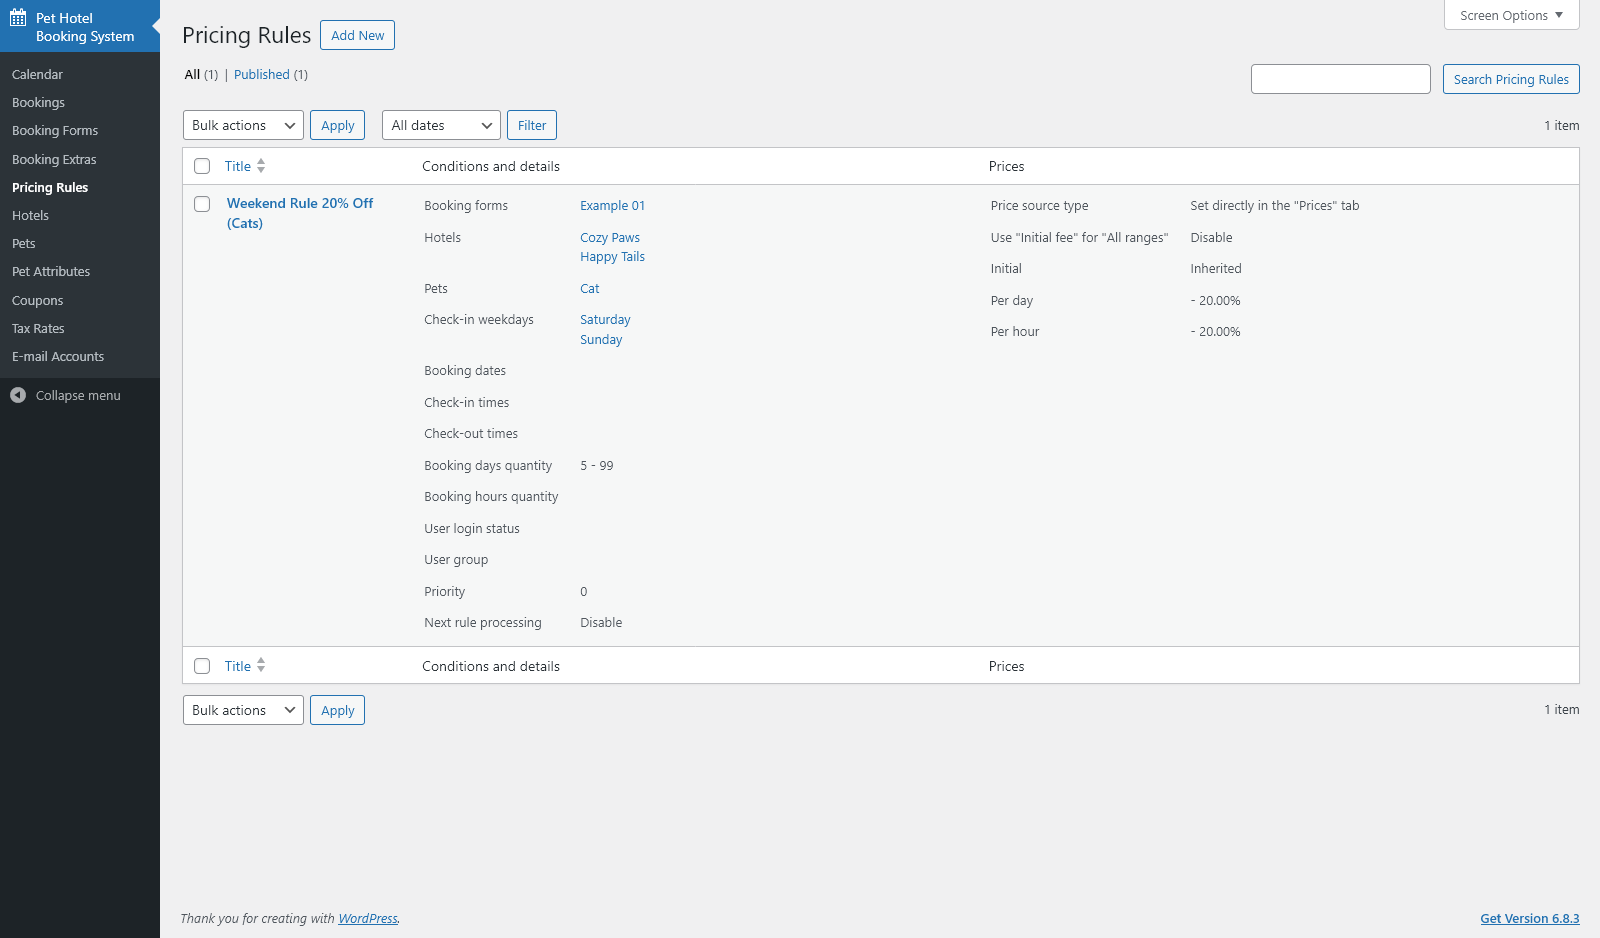The image size is (1600, 938).
Task: Open the bottom Bulk actions dropdown
Action: point(243,710)
